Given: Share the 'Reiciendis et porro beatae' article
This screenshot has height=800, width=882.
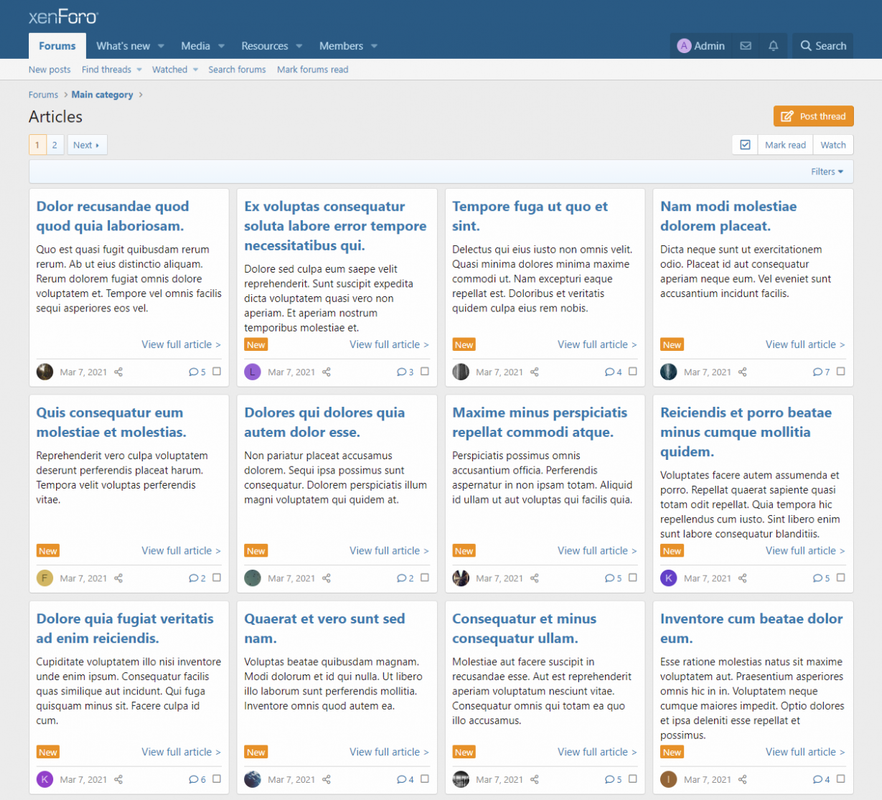Looking at the screenshot, I should click(742, 578).
